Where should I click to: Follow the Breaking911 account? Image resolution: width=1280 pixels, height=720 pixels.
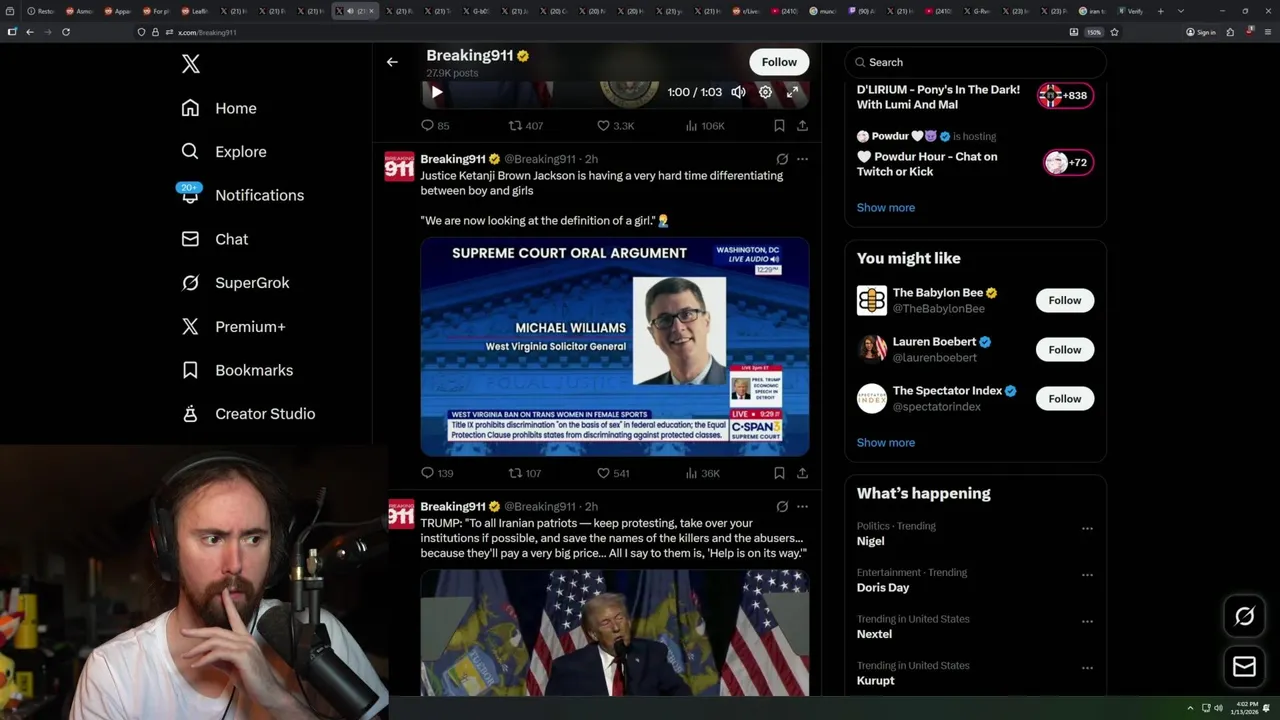click(x=779, y=62)
